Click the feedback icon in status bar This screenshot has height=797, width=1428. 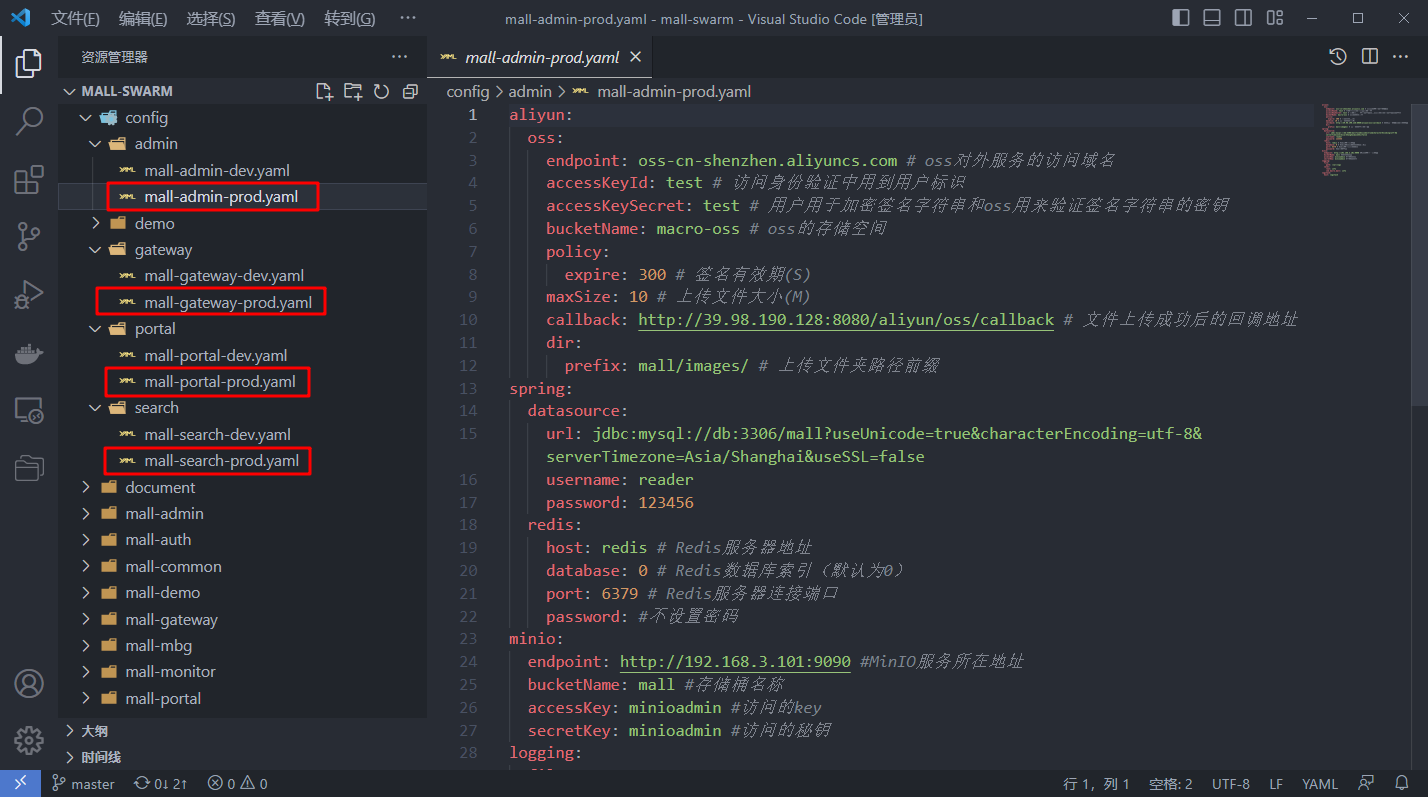(x=1366, y=784)
